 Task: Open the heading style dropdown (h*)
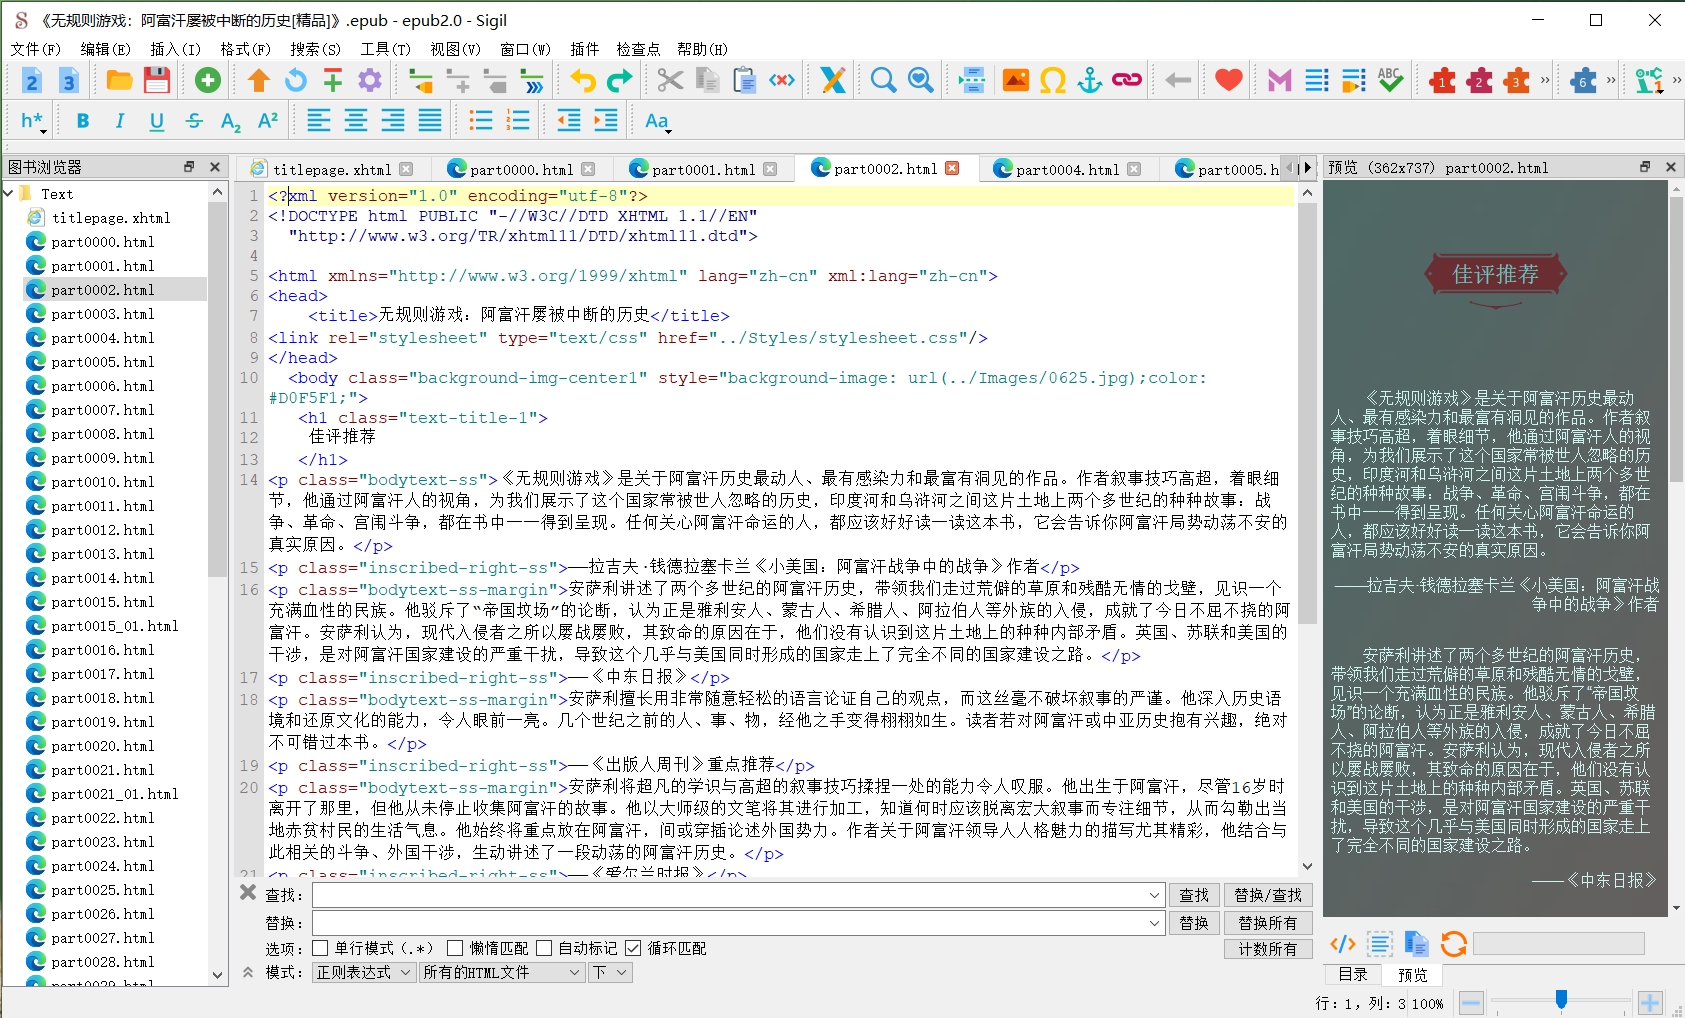pos(30,120)
